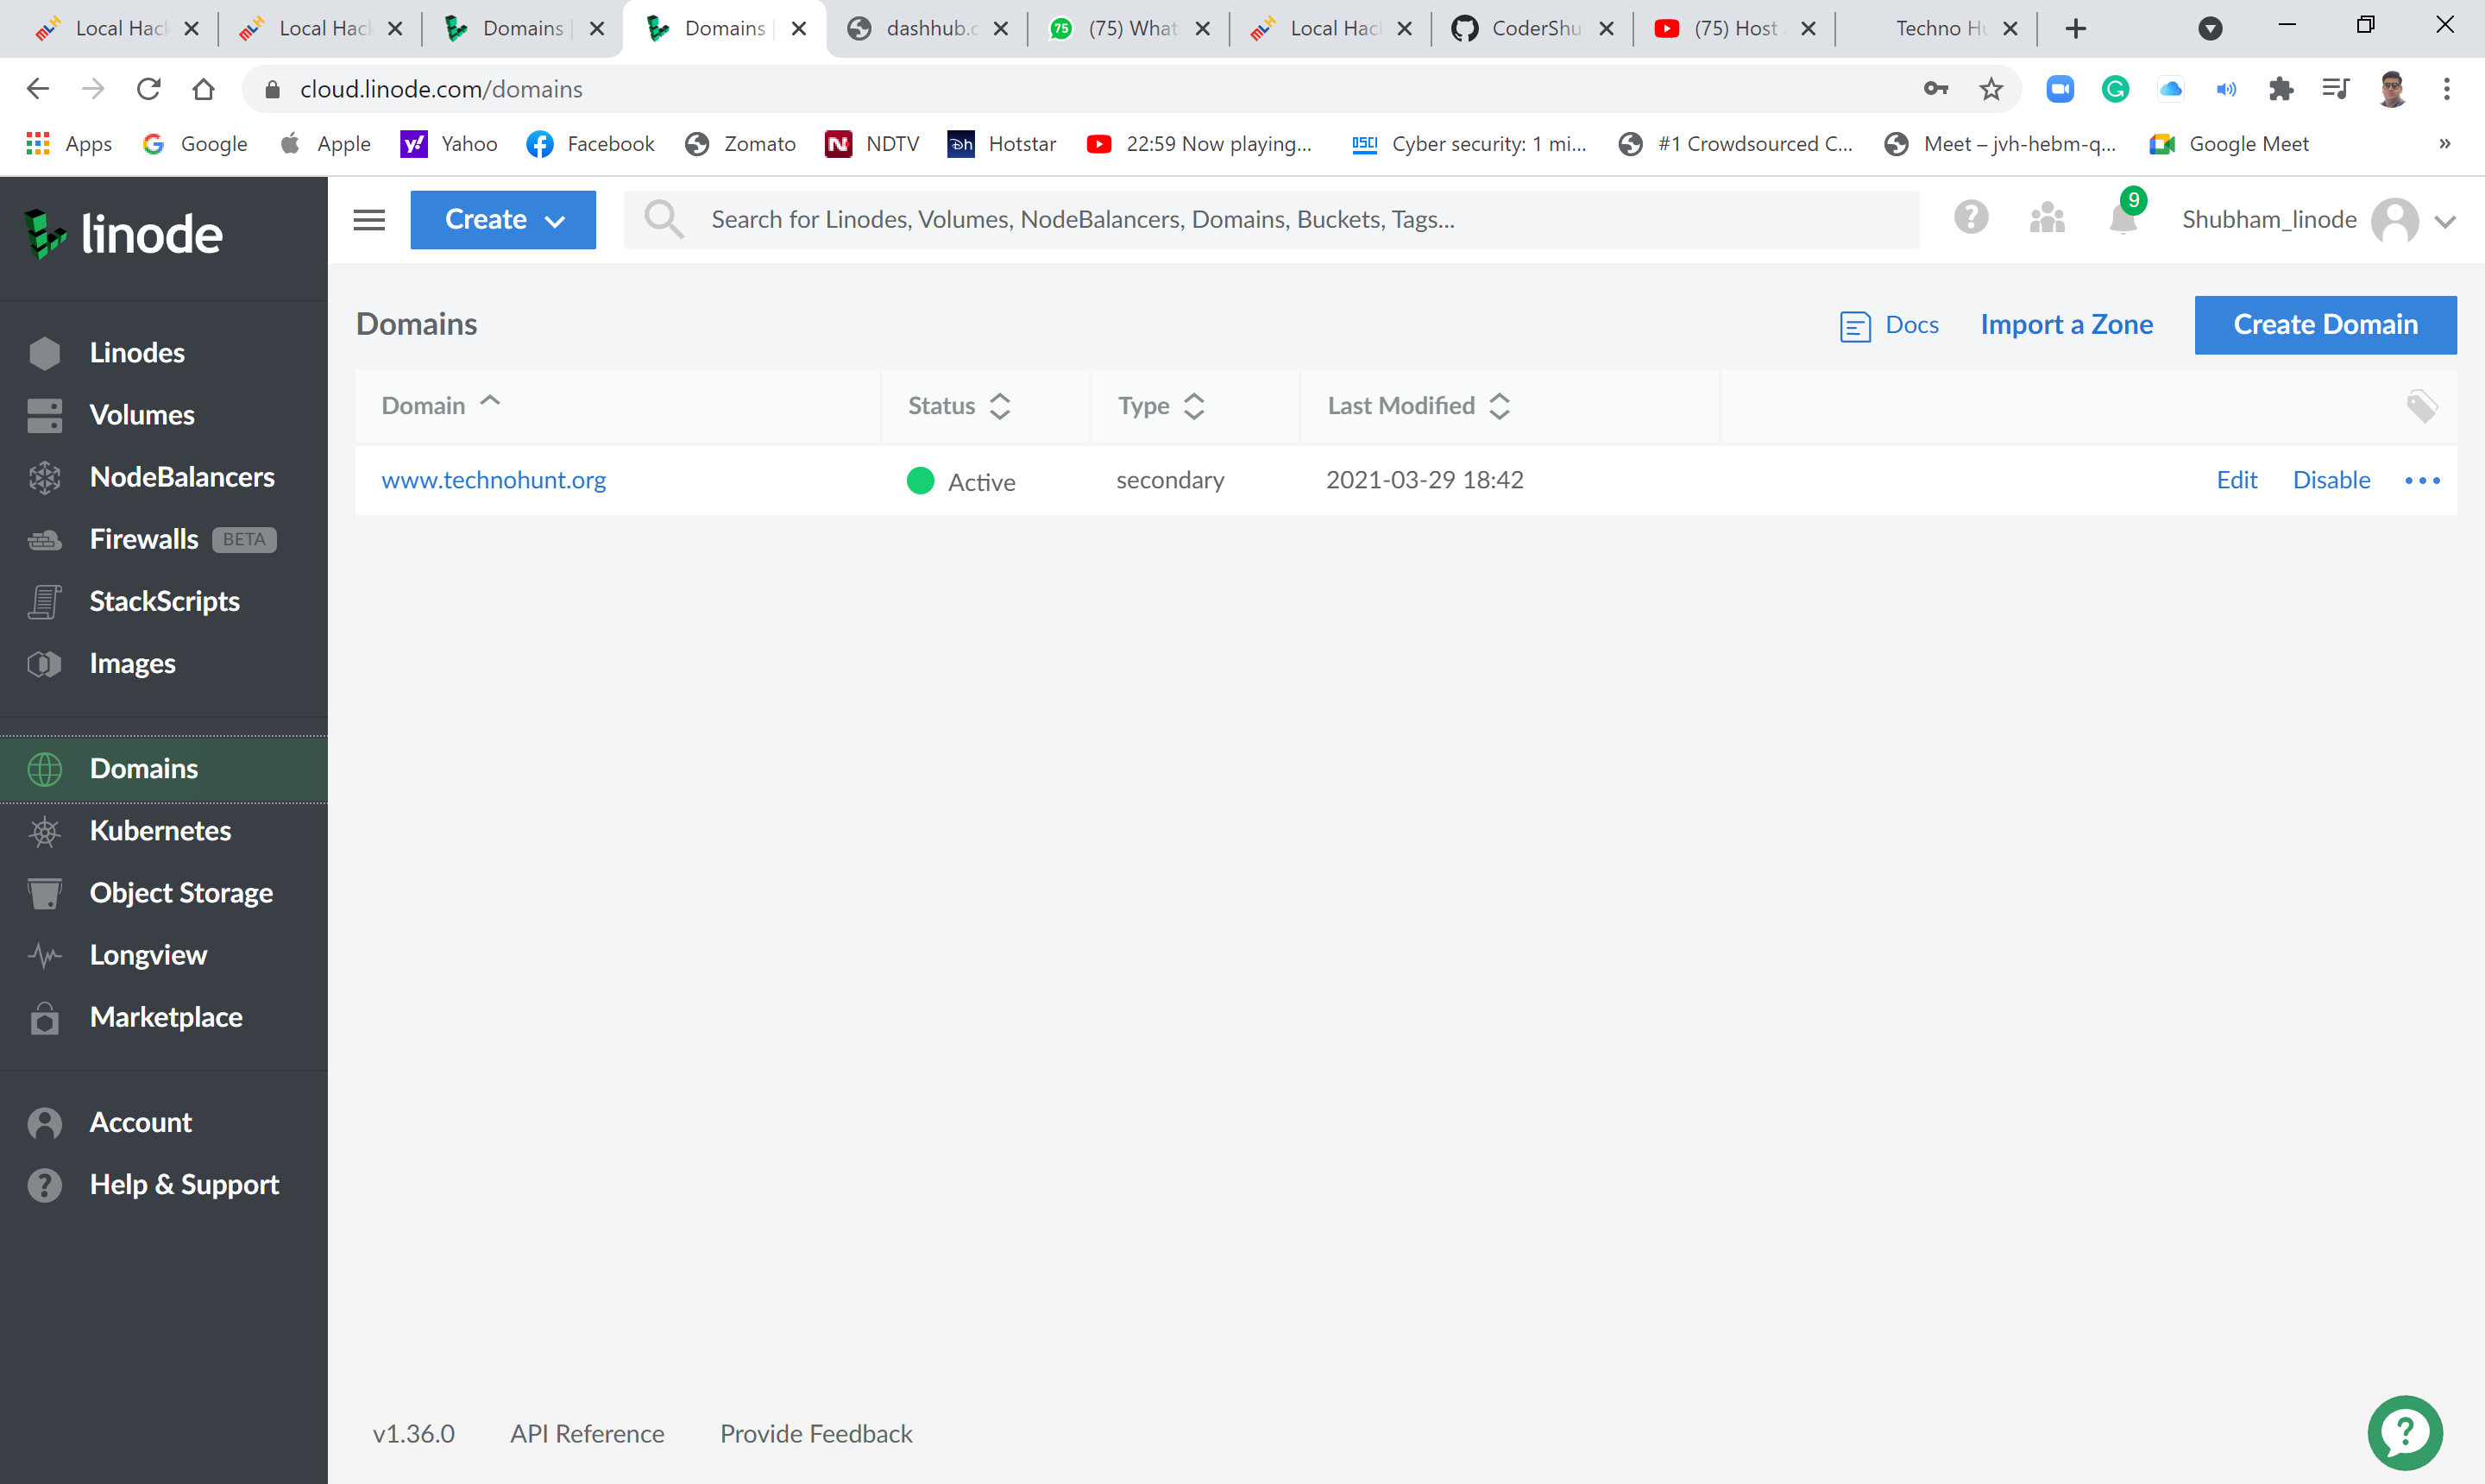Click the tag grouping icon in table header
Screen dimensions: 2485x1484
(2421, 406)
